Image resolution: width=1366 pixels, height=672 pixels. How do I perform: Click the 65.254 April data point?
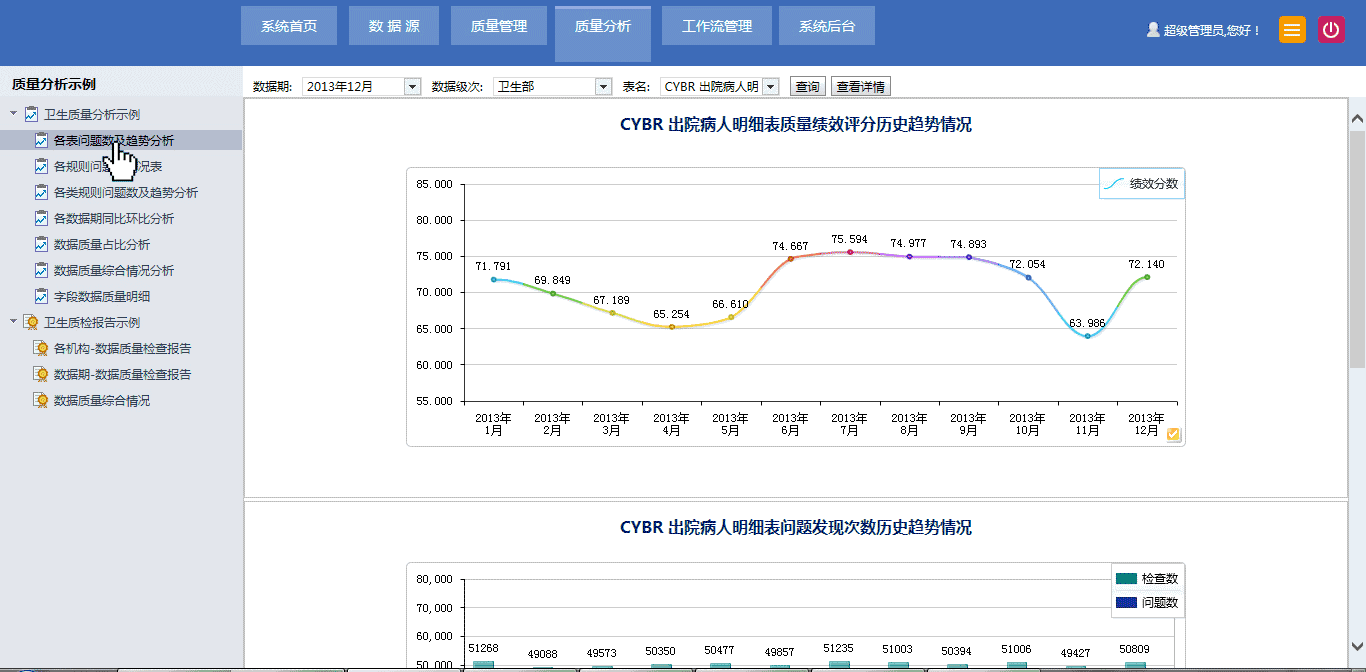pyautogui.click(x=672, y=327)
